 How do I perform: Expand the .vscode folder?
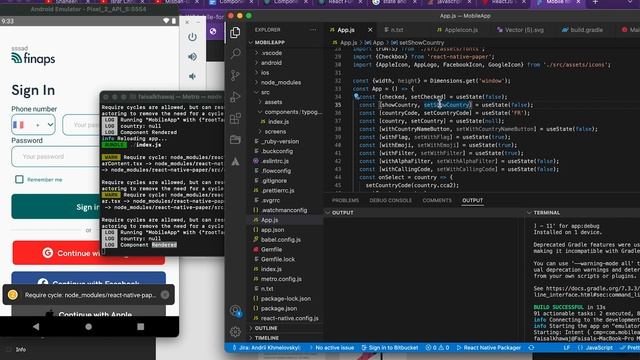(x=271, y=53)
